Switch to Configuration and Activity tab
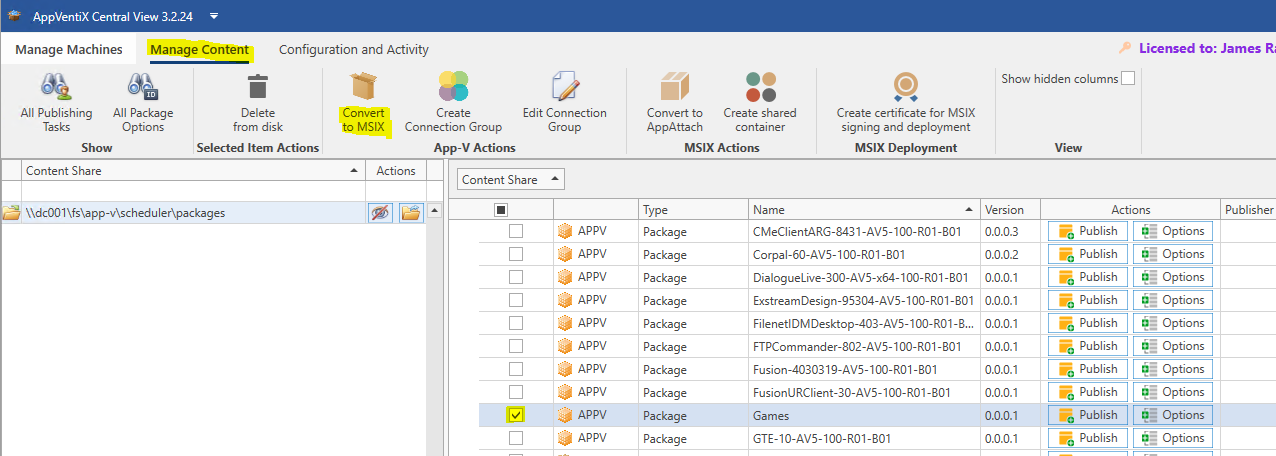Screen dimensions: 1276x456 [x=353, y=49]
